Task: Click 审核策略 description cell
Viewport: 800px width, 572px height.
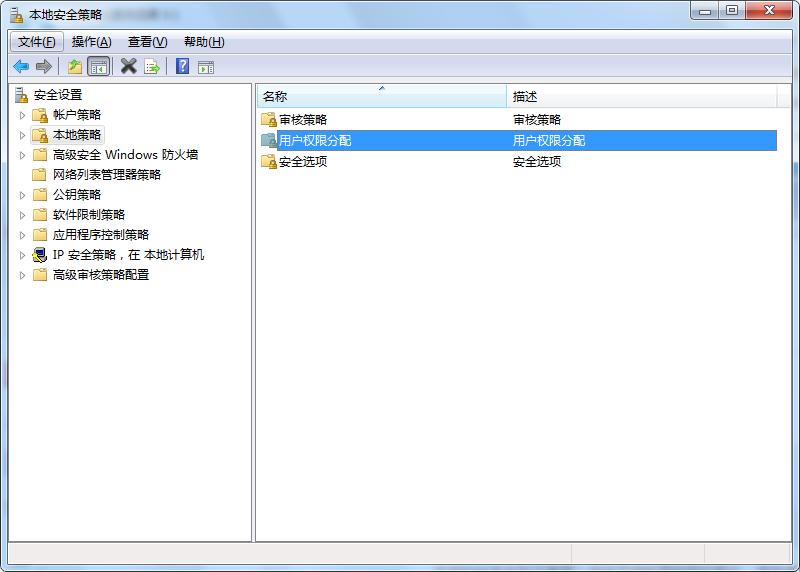Action: (537, 120)
